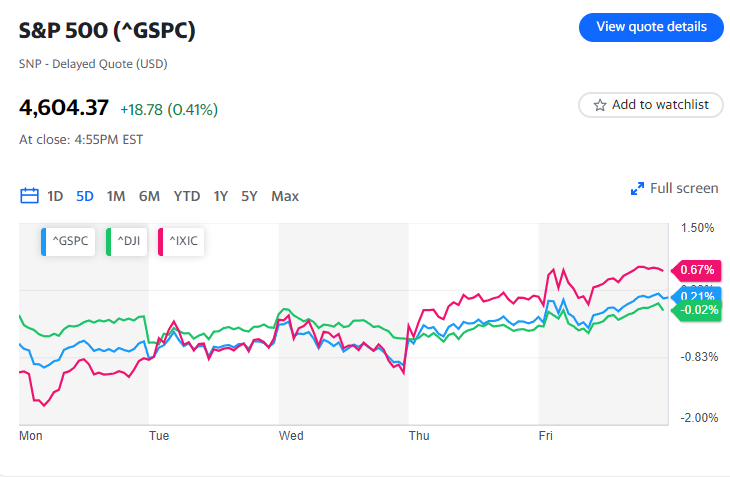Click the pink 0.67% value label
This screenshot has width=730, height=477.
697,269
